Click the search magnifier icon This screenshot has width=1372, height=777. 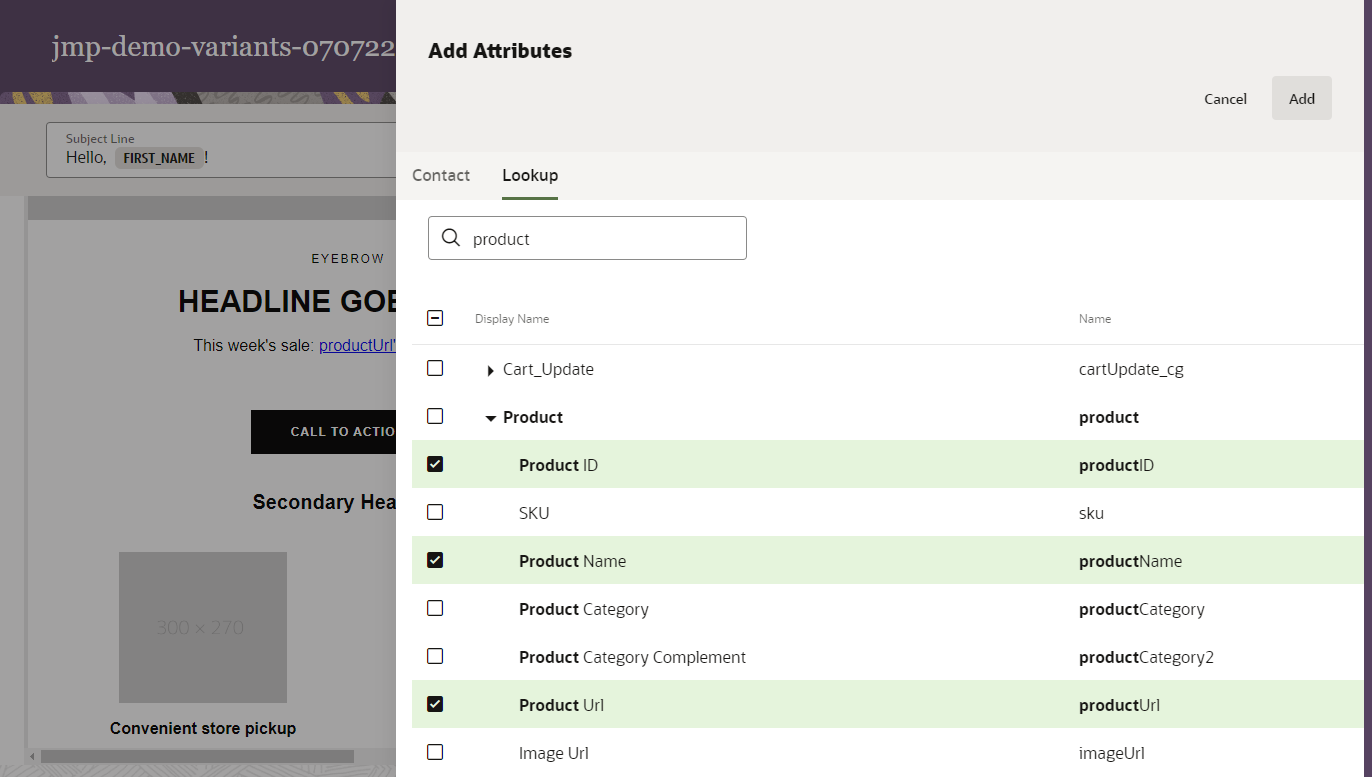coord(451,238)
